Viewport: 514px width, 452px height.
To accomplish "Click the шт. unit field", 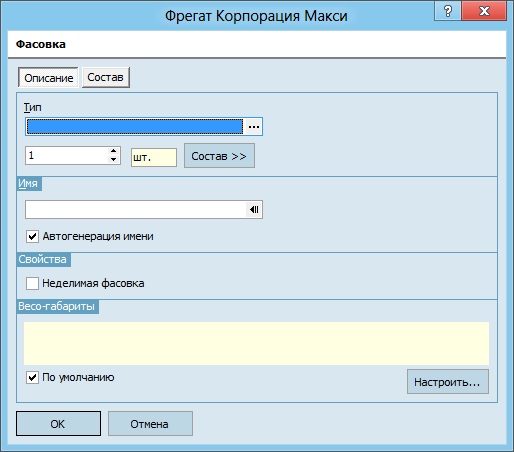I will (154, 157).
